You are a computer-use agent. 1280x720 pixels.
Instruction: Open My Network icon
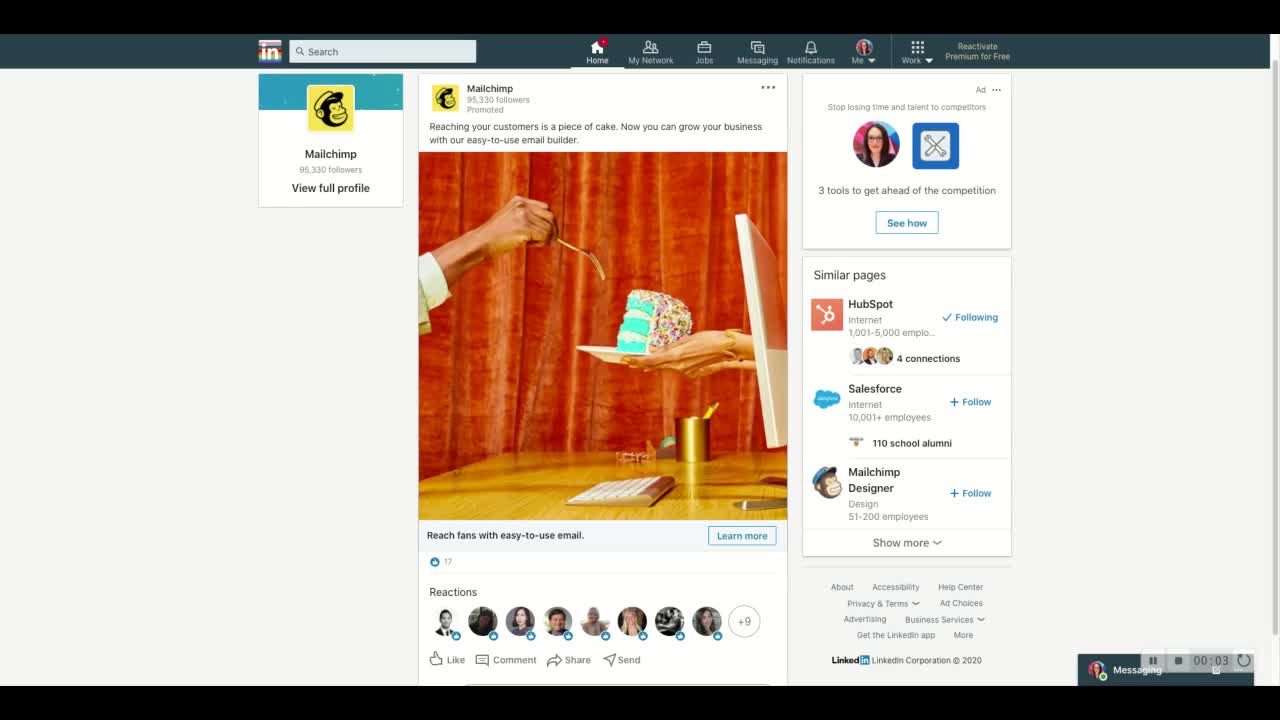(x=650, y=47)
